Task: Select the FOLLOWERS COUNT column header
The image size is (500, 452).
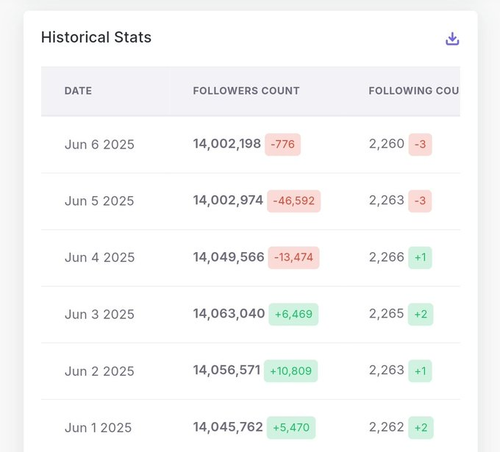Action: click(x=246, y=91)
